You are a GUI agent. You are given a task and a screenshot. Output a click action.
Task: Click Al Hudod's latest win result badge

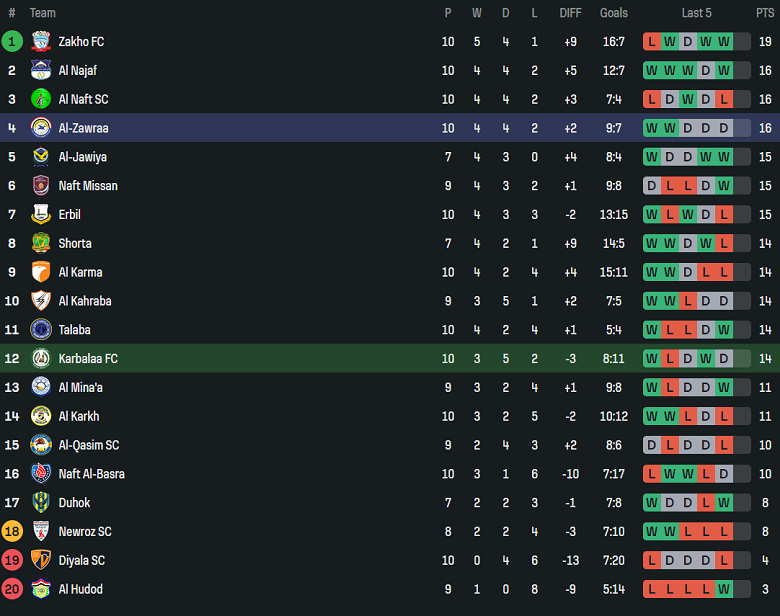click(724, 589)
